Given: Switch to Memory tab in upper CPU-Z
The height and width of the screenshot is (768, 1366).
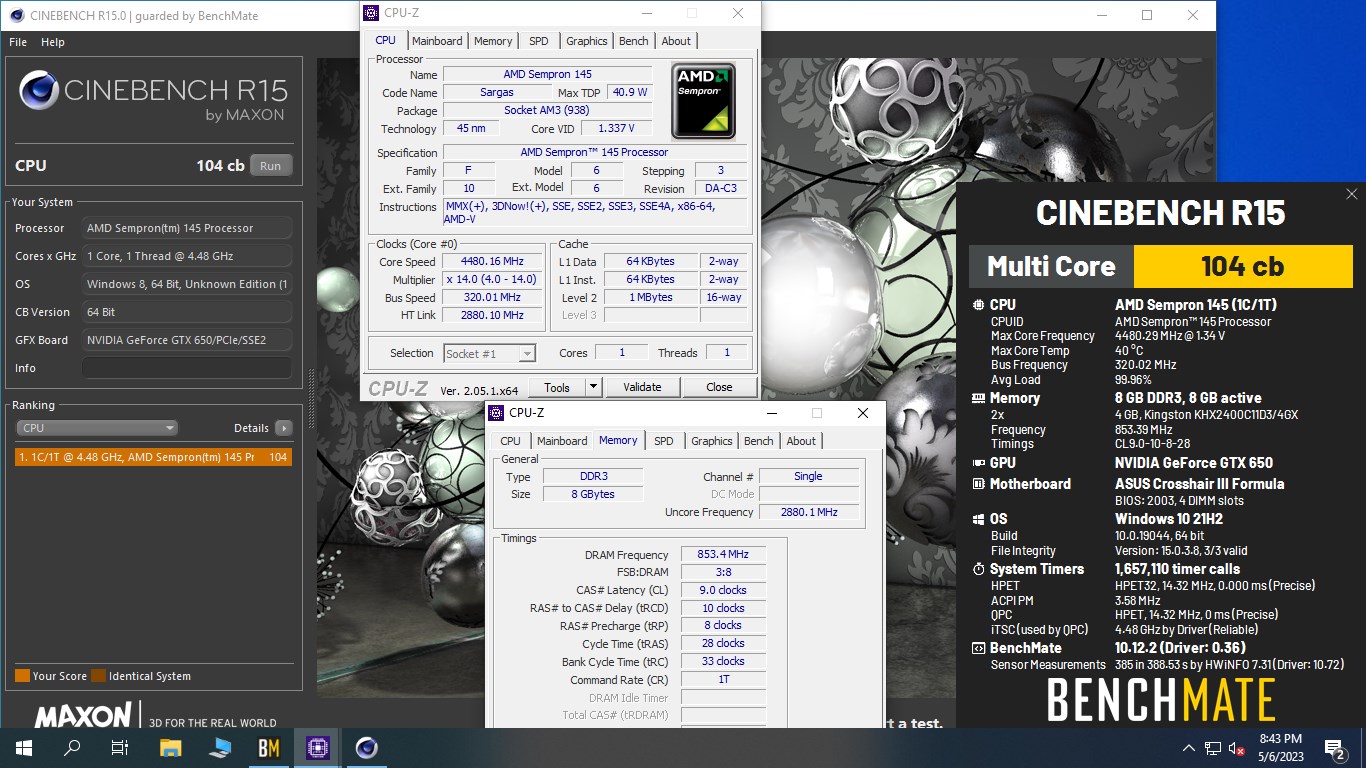Looking at the screenshot, I should coord(493,41).
